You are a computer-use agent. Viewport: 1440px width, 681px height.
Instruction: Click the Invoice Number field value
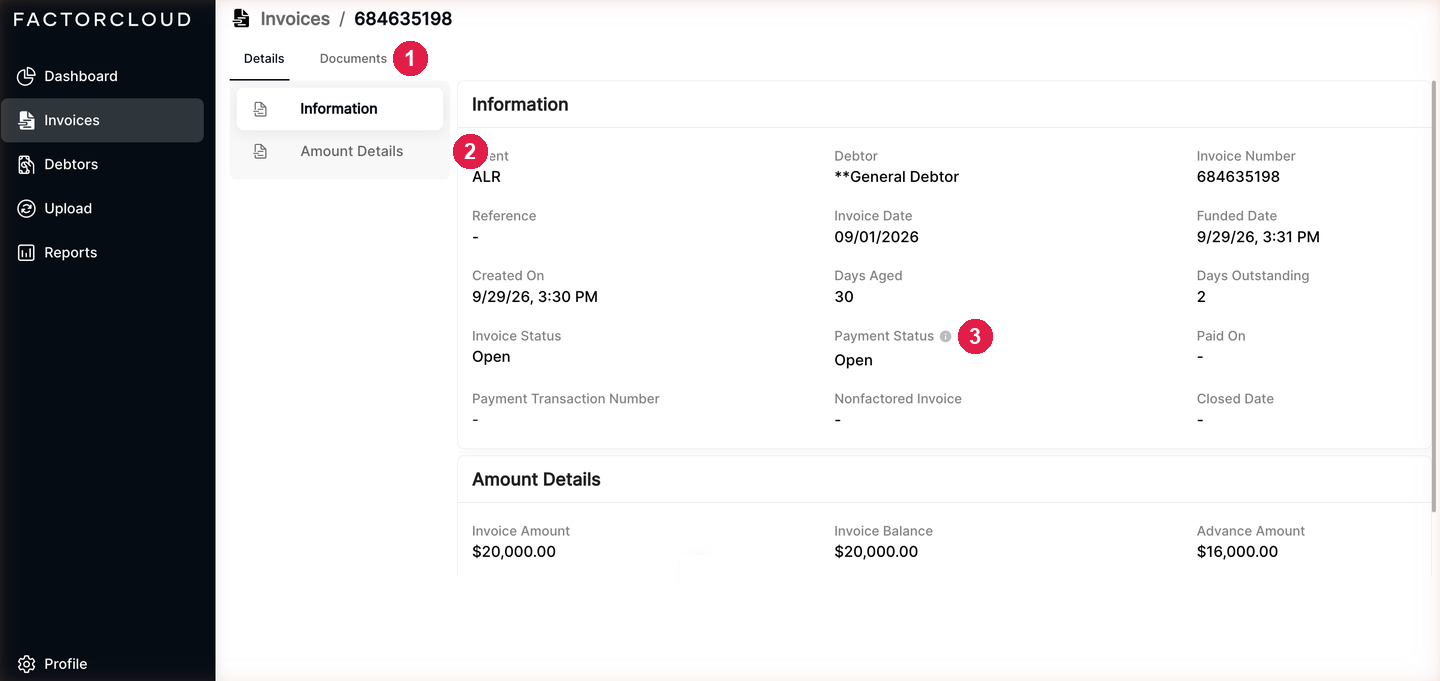[x=1238, y=177]
